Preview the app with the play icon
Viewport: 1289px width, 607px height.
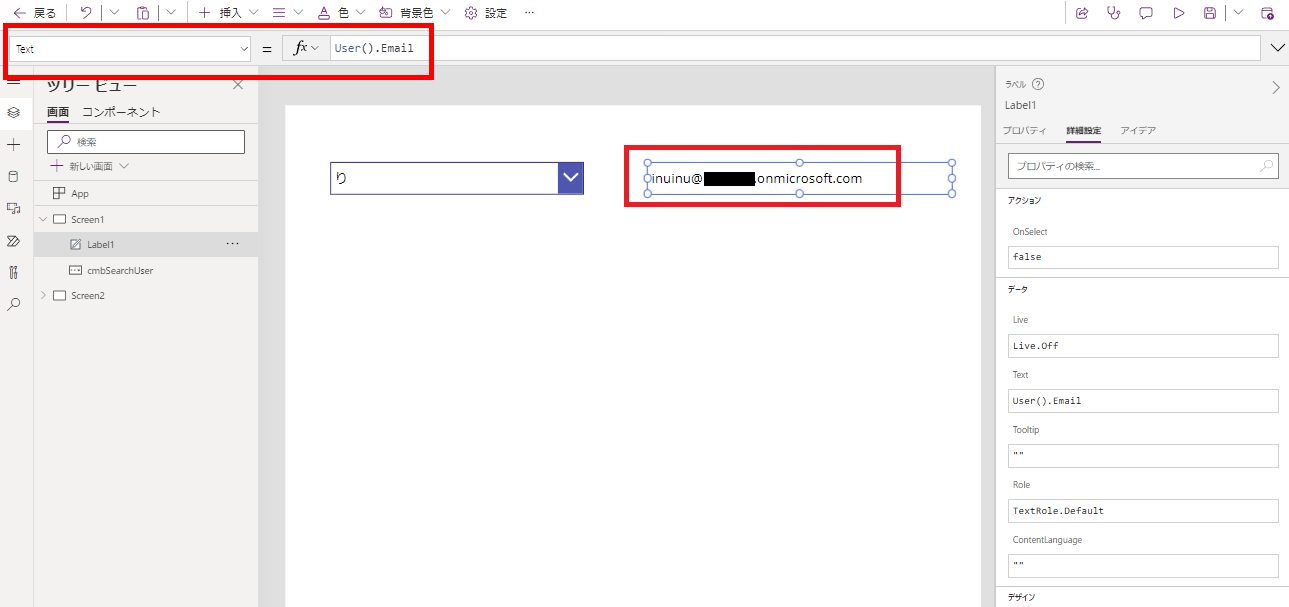pyautogui.click(x=1178, y=13)
